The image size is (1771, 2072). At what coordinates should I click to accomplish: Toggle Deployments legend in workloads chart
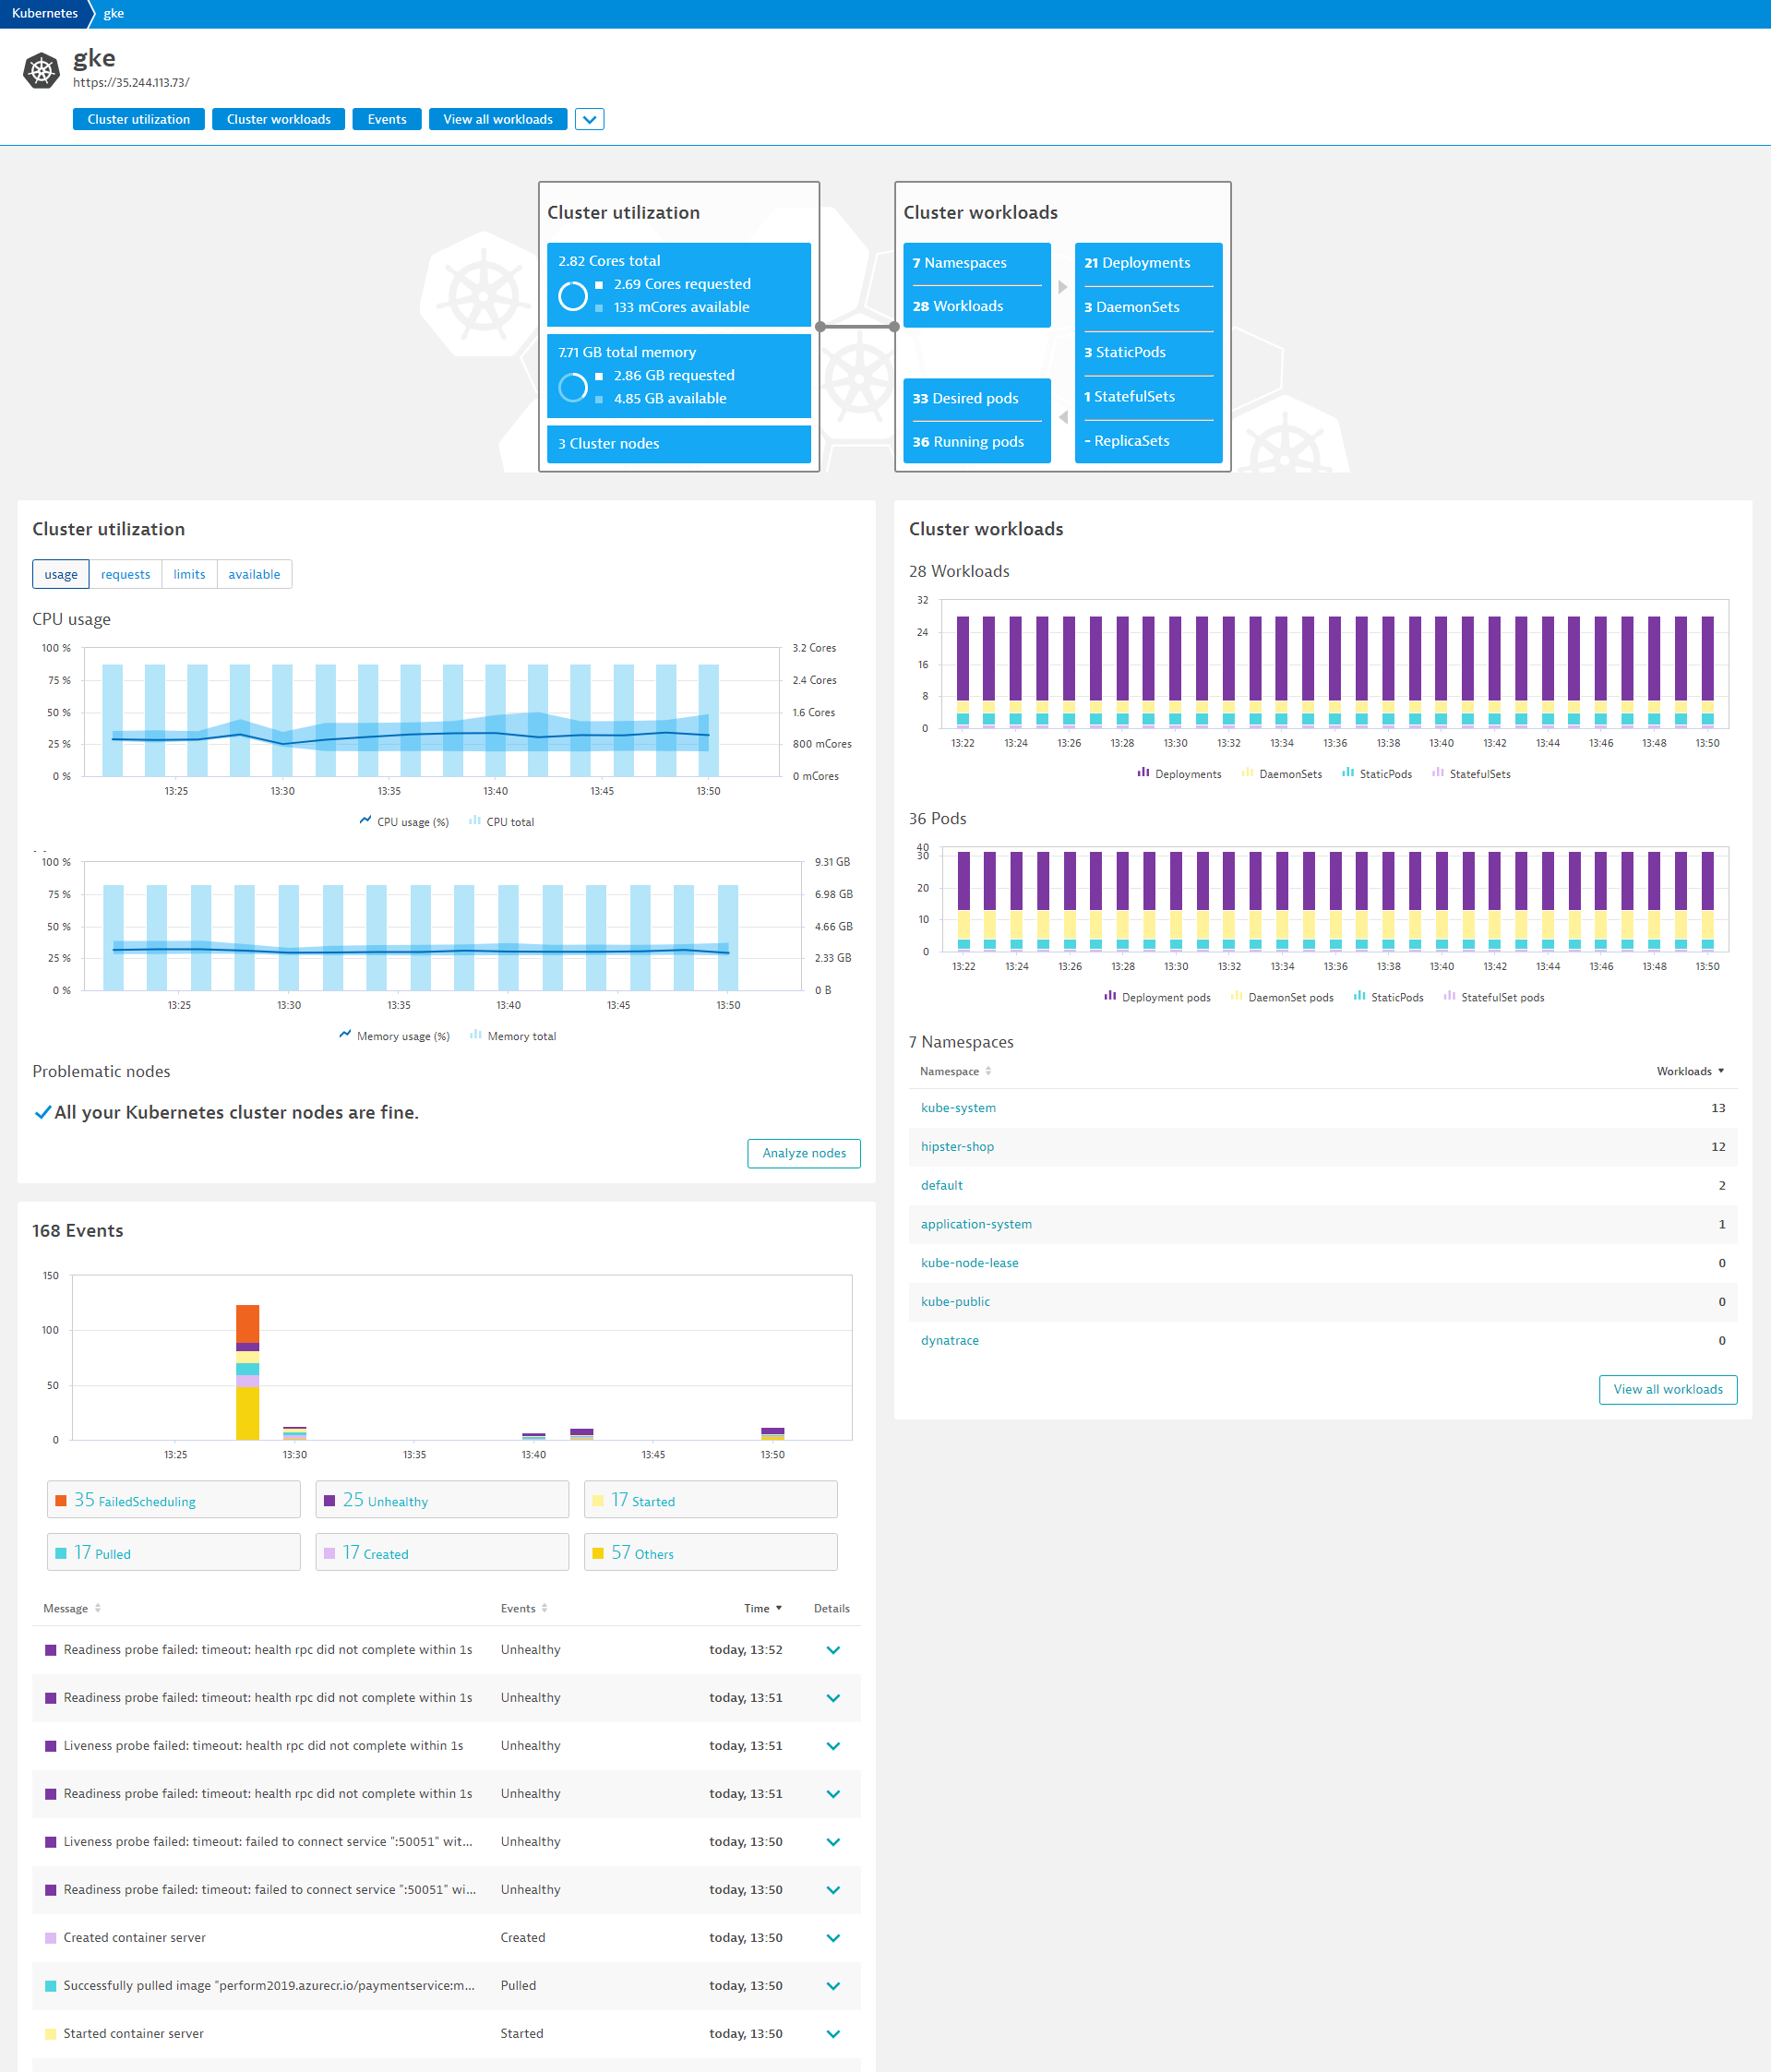tap(1179, 774)
